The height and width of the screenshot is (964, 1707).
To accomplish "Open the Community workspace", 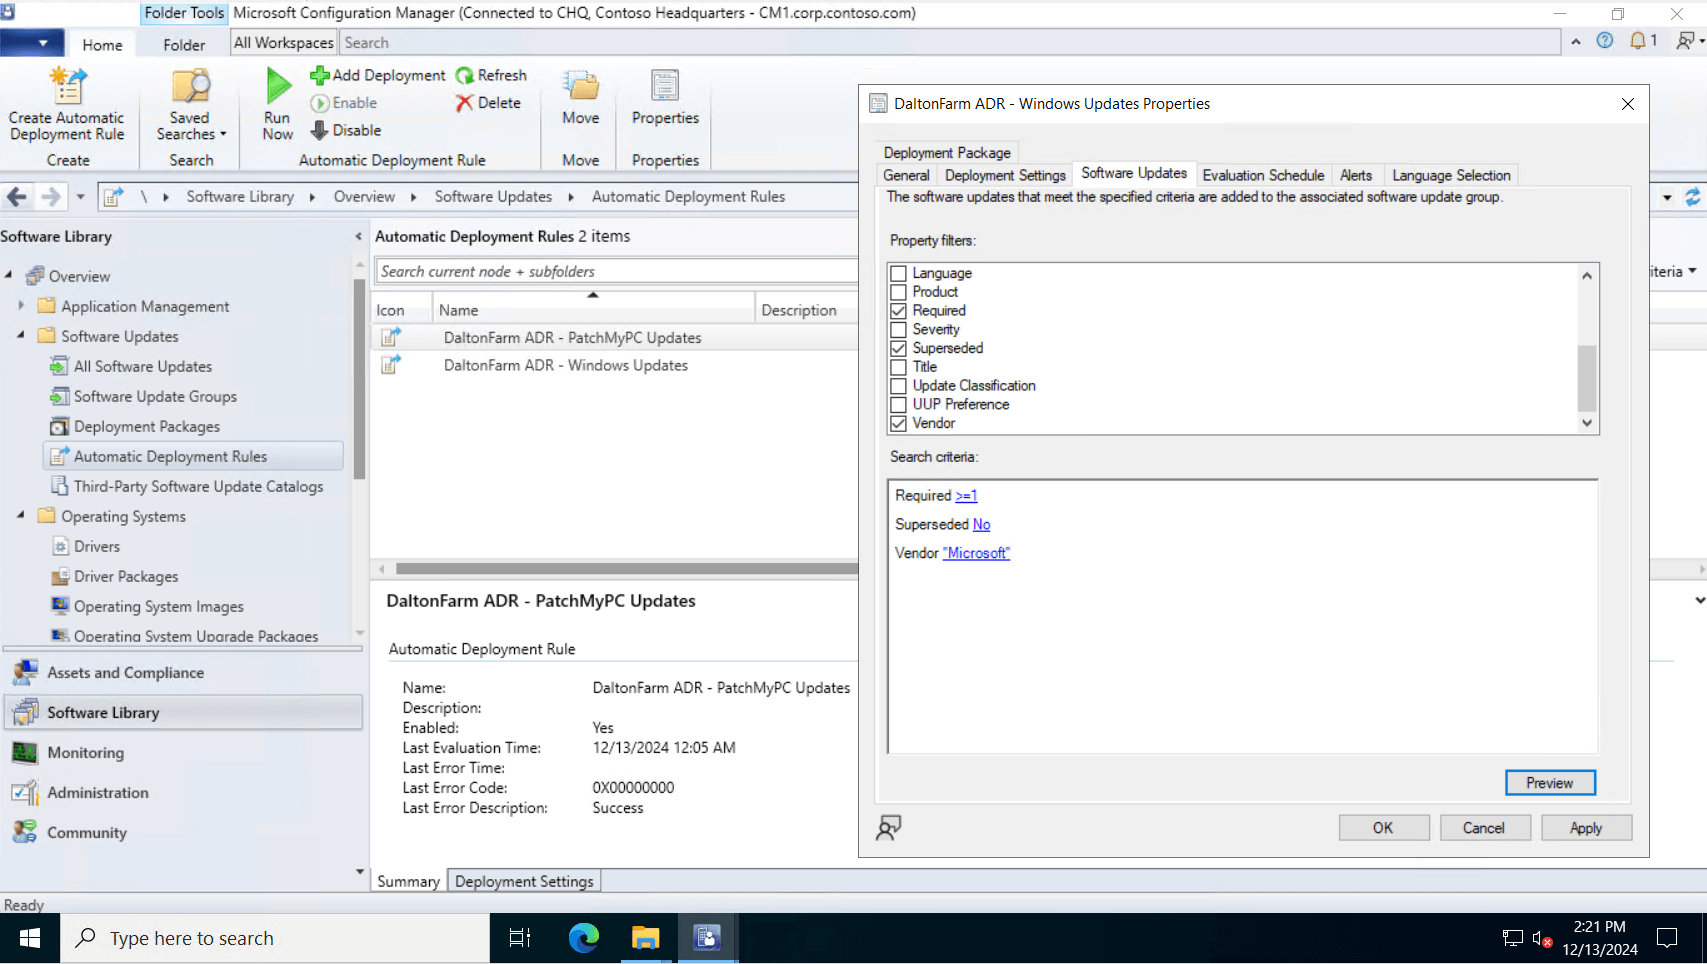I will 86,833.
